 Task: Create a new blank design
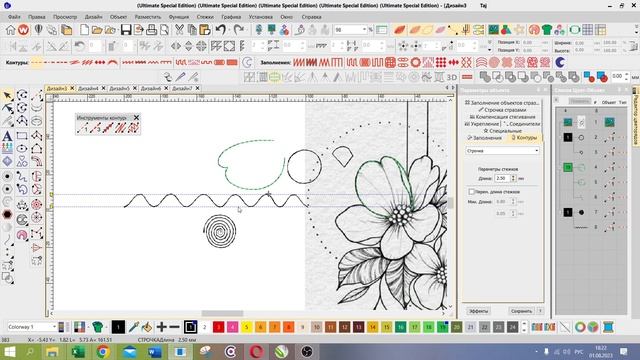coord(84,30)
